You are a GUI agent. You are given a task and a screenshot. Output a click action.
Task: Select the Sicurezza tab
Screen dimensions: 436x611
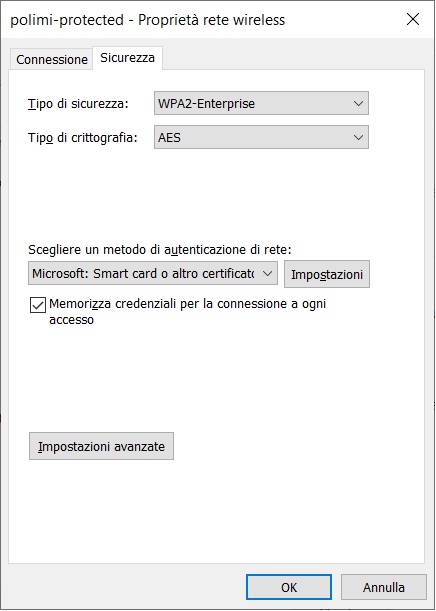(127, 58)
